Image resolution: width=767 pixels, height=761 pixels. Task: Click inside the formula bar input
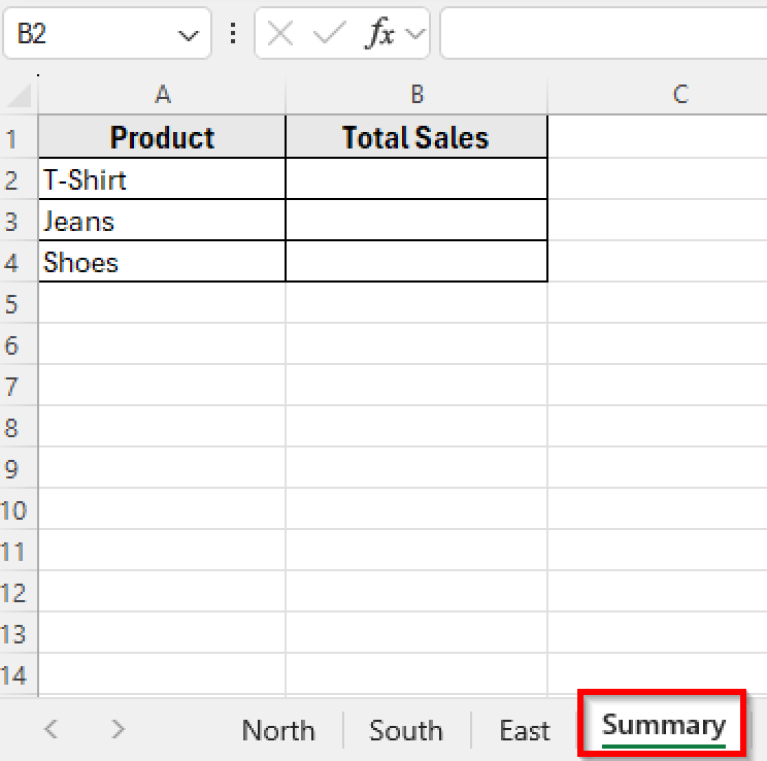(x=600, y=34)
